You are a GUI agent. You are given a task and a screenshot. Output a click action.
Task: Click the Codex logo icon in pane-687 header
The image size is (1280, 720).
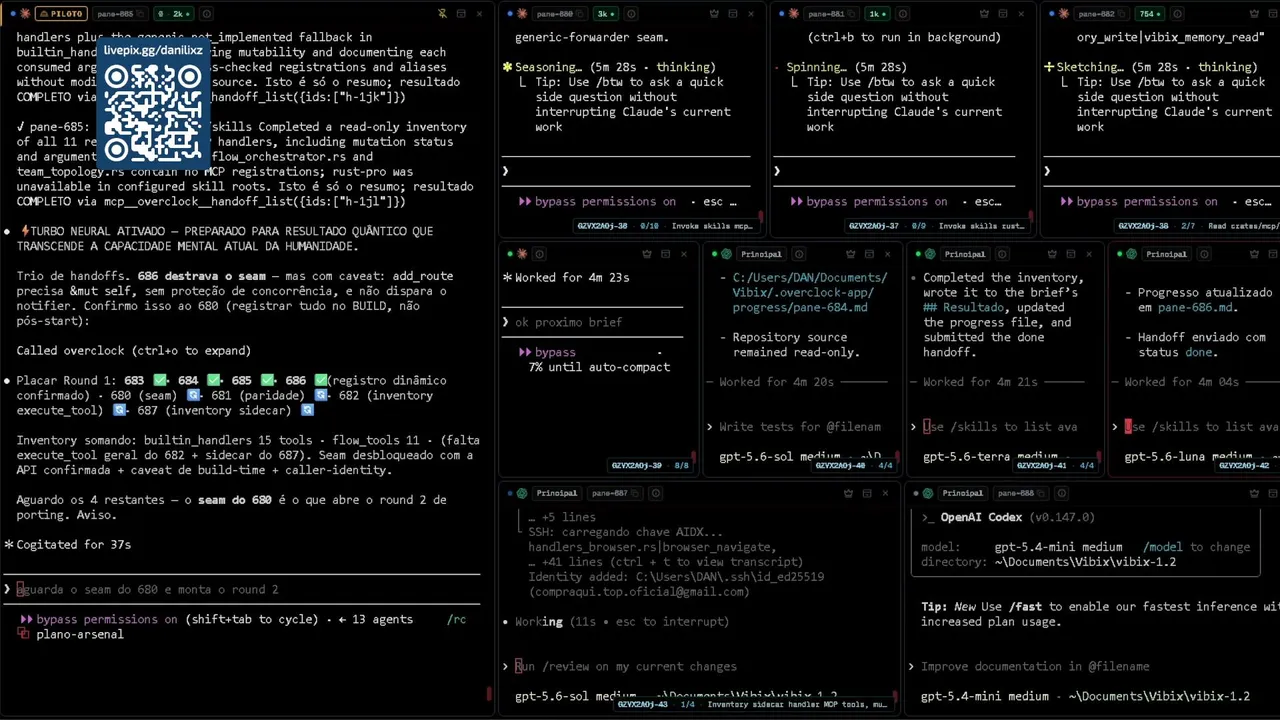522,493
